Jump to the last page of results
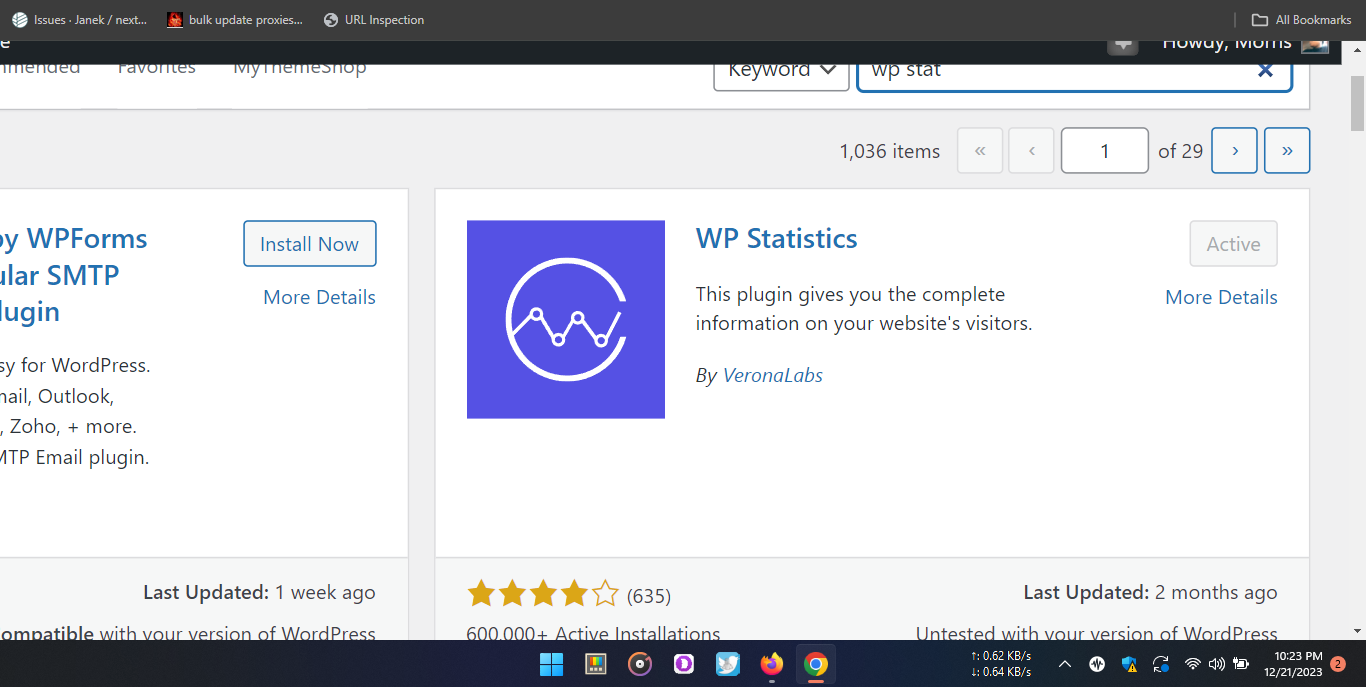Image resolution: width=1366 pixels, height=687 pixels. click(1287, 151)
